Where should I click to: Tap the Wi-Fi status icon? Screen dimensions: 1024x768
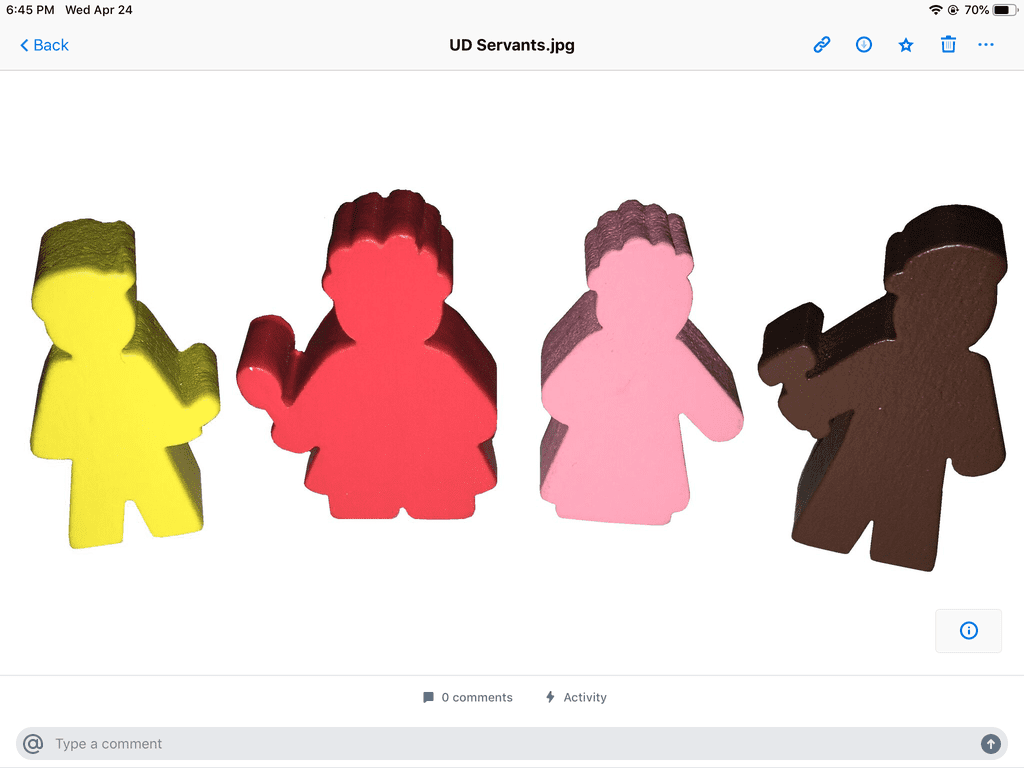(x=935, y=10)
